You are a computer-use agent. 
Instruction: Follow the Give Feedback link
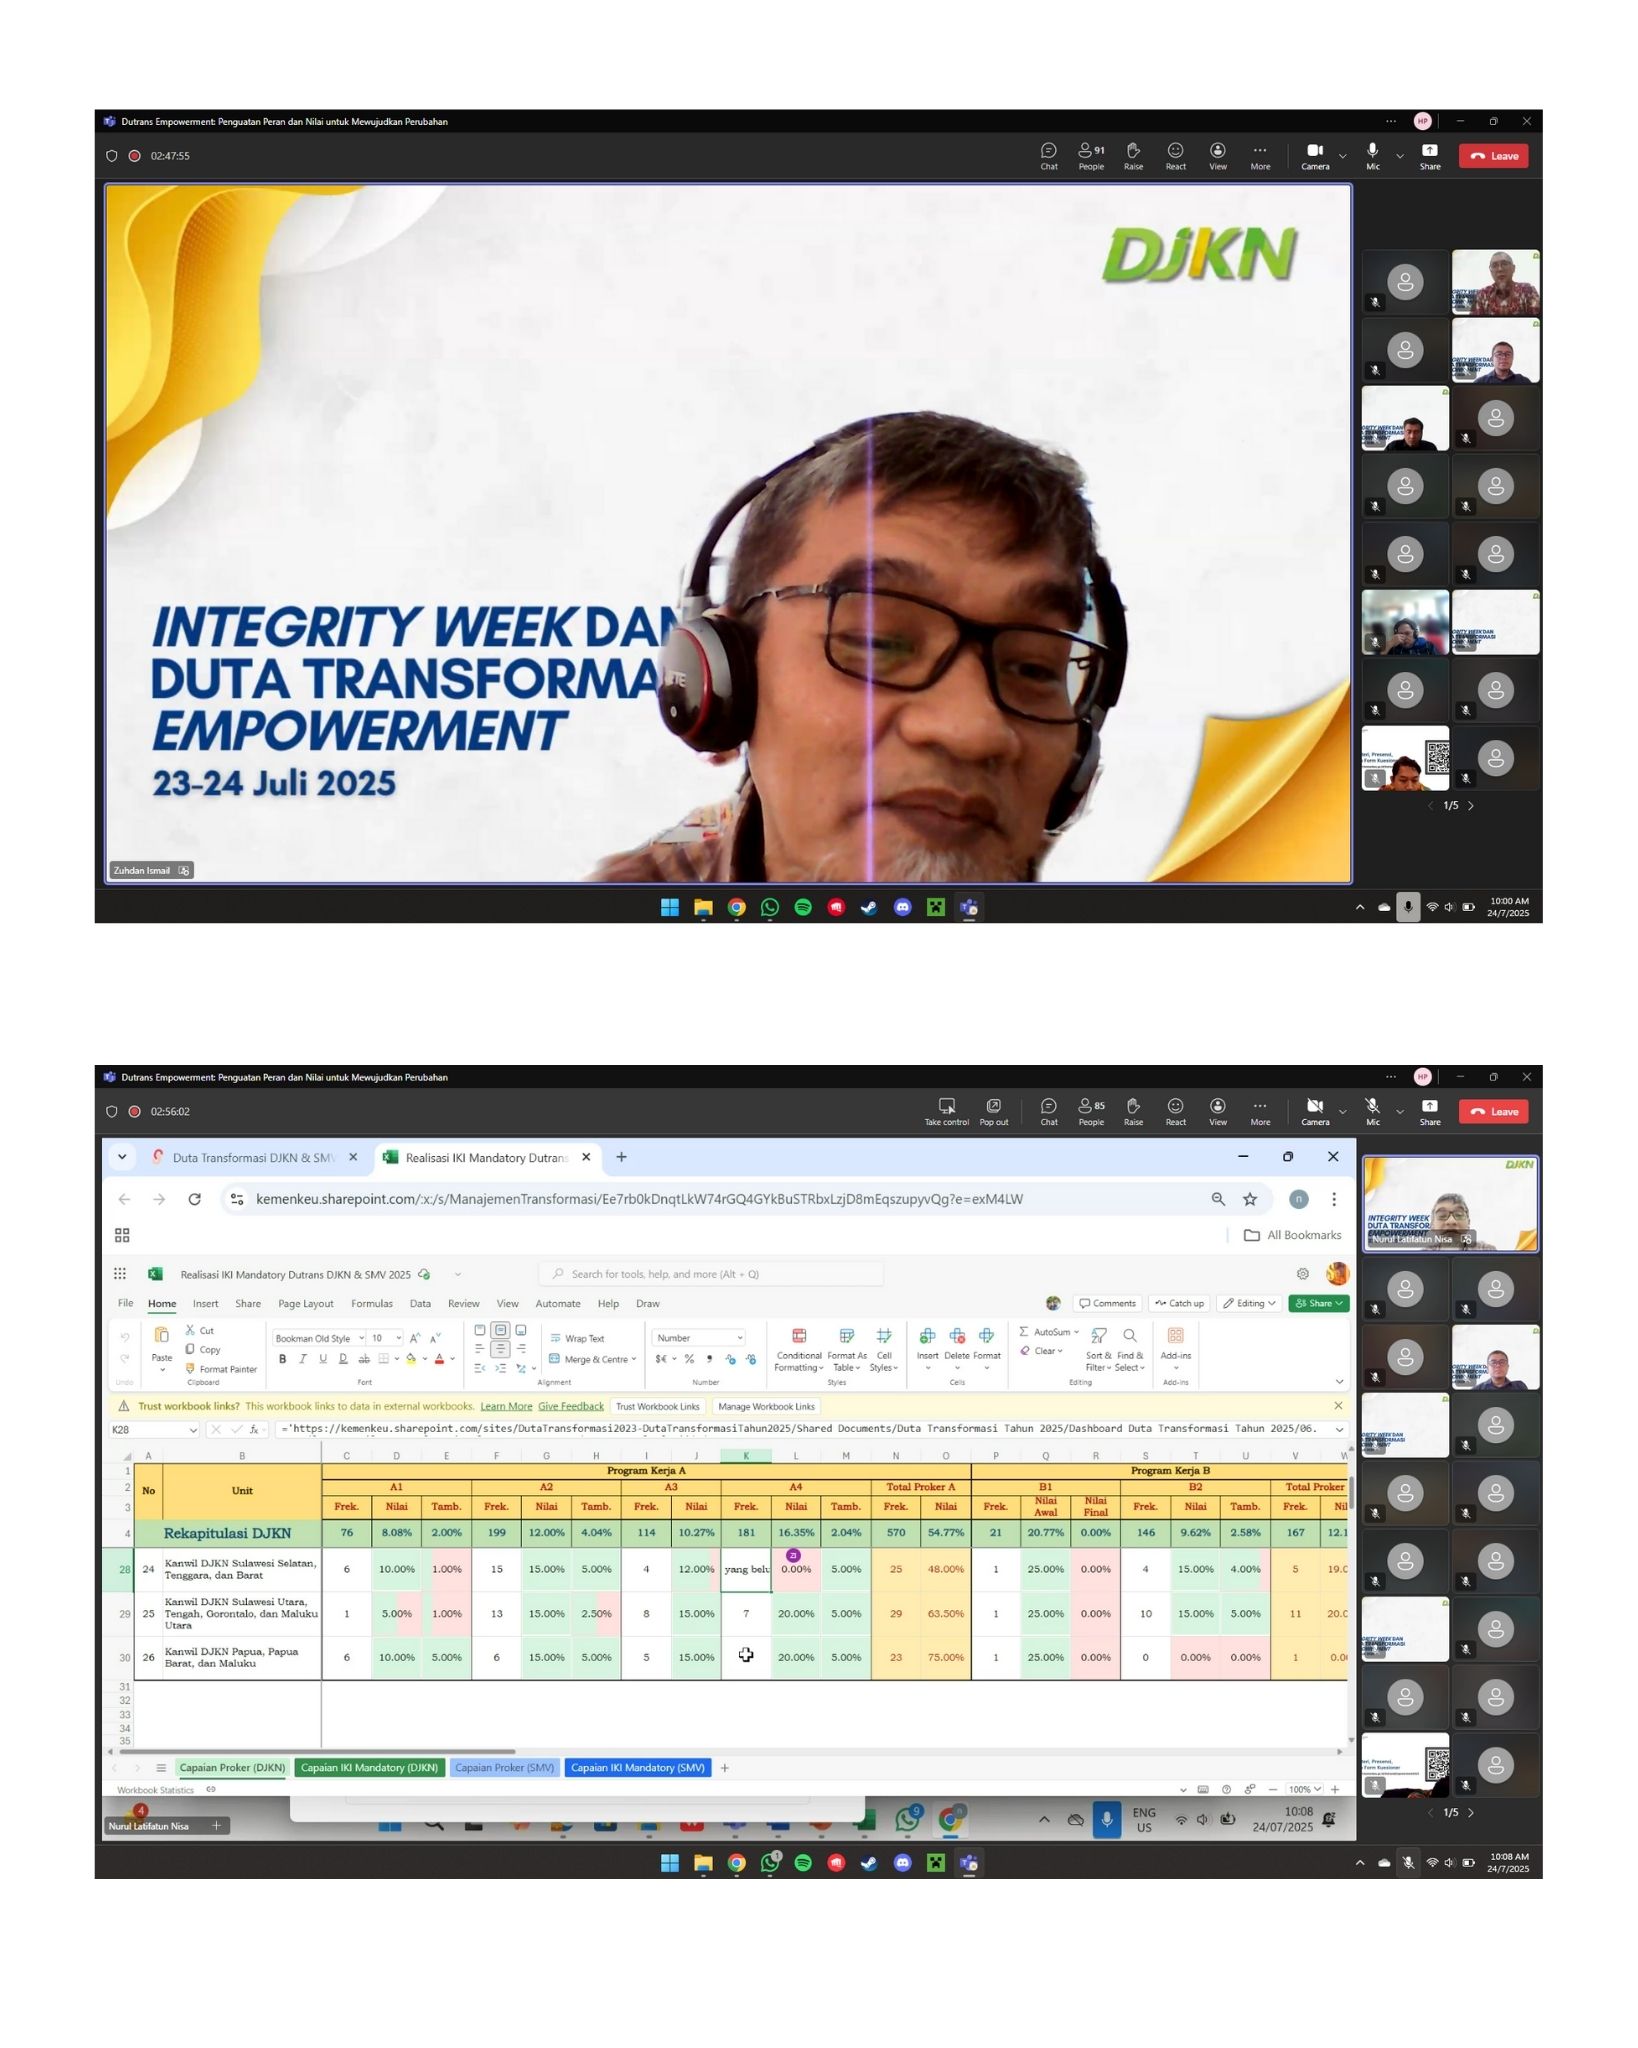(570, 1406)
